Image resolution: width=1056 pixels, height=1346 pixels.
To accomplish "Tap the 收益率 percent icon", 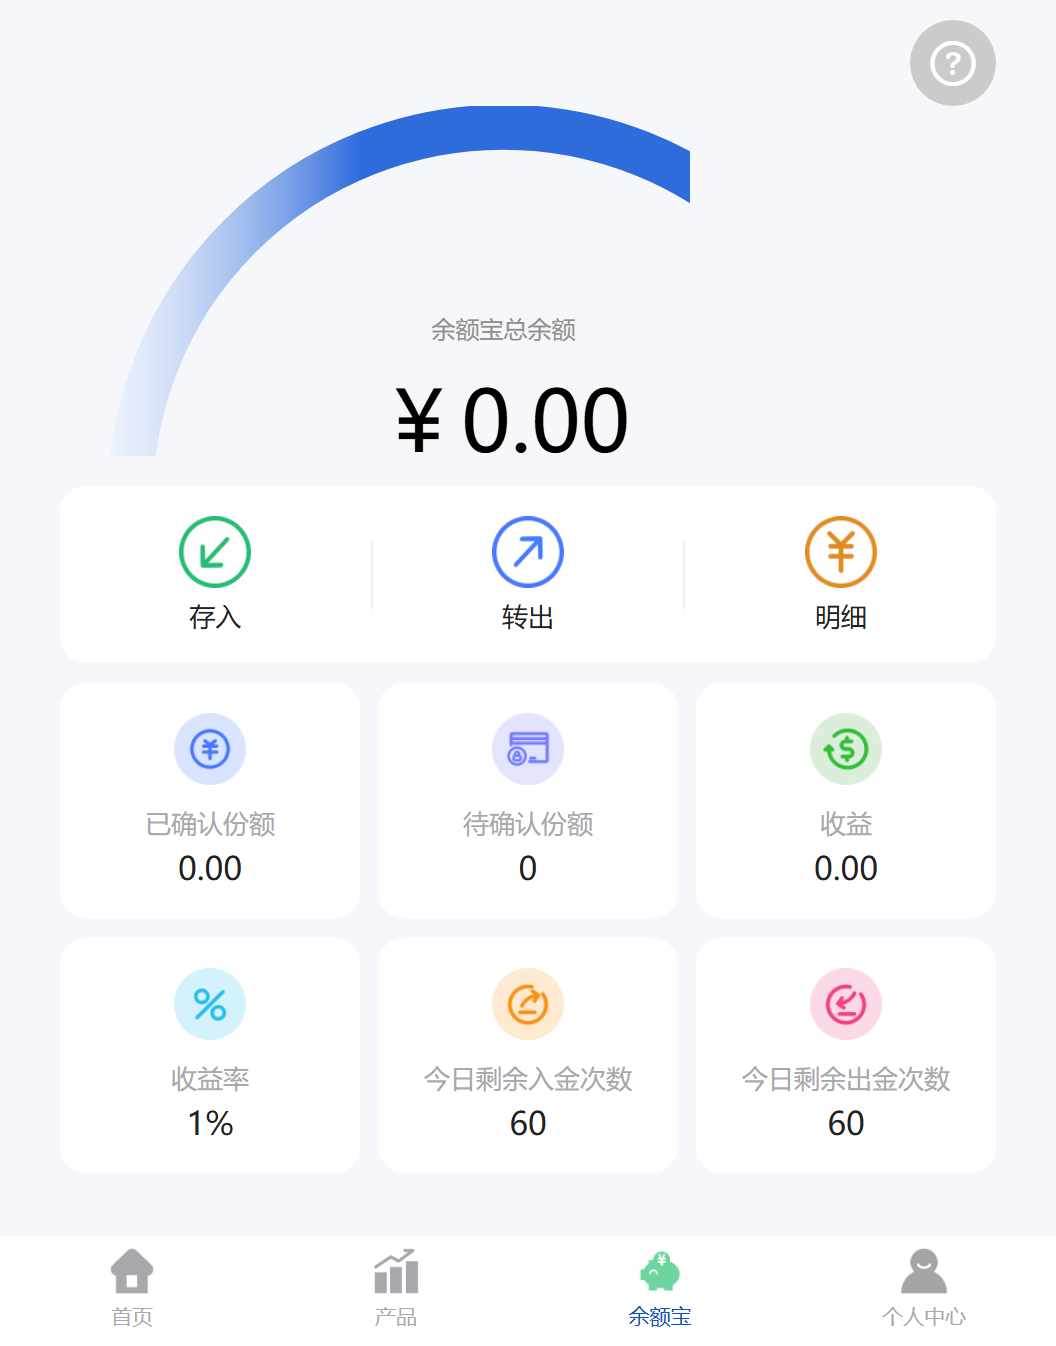I will (210, 1004).
